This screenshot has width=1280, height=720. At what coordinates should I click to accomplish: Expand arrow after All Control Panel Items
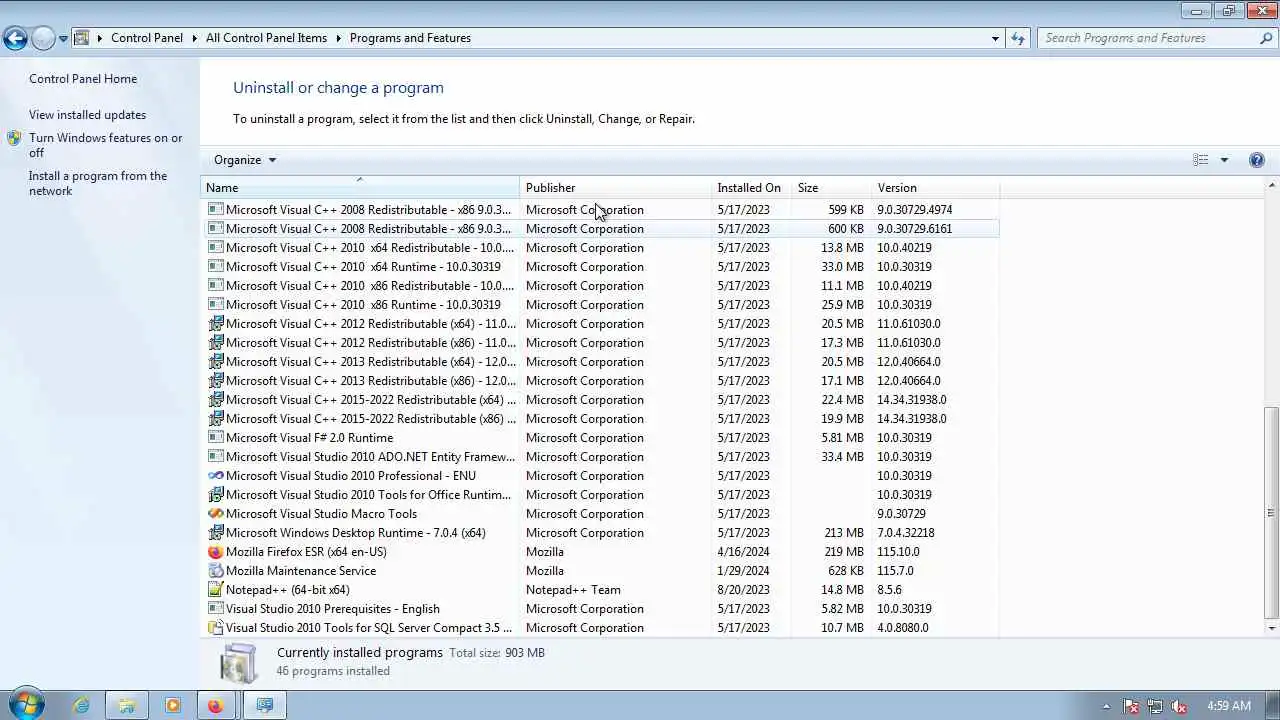point(339,38)
